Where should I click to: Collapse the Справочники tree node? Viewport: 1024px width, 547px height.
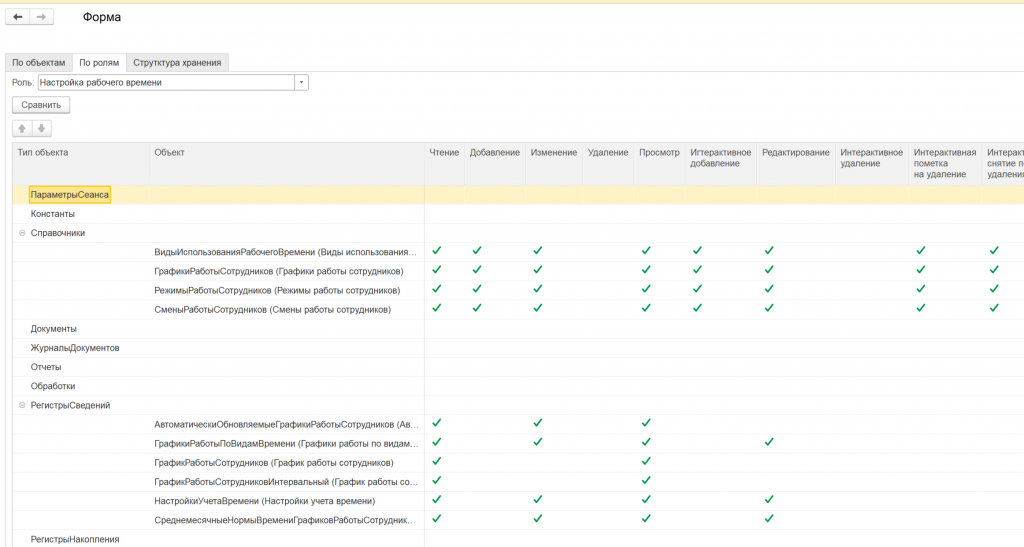coord(22,233)
